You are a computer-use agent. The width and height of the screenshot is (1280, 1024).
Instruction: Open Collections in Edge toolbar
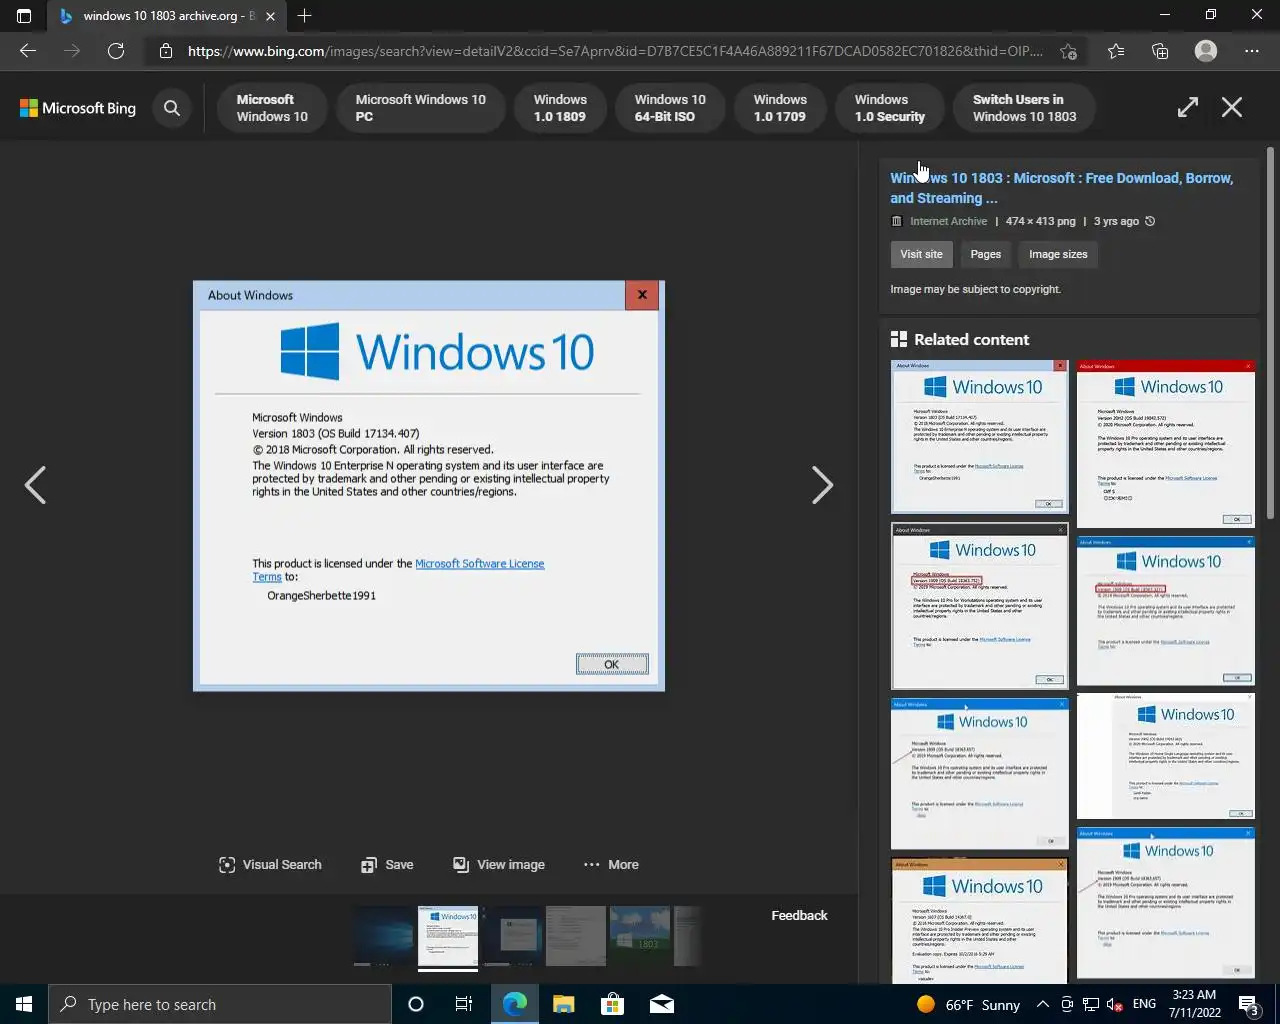[x=1160, y=51]
